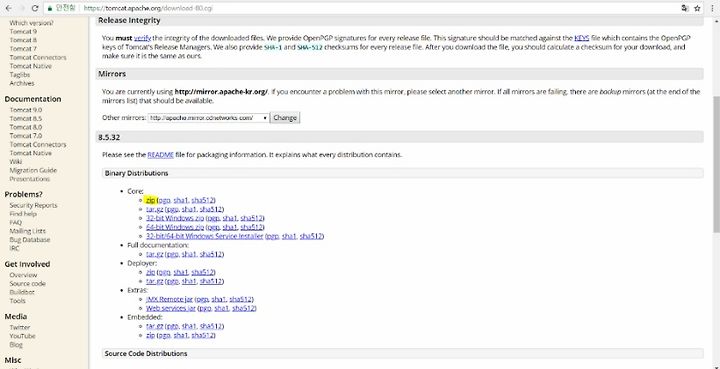Open sha1 link for JMX Remote jar
This screenshot has width=720, height=369.
point(219,299)
